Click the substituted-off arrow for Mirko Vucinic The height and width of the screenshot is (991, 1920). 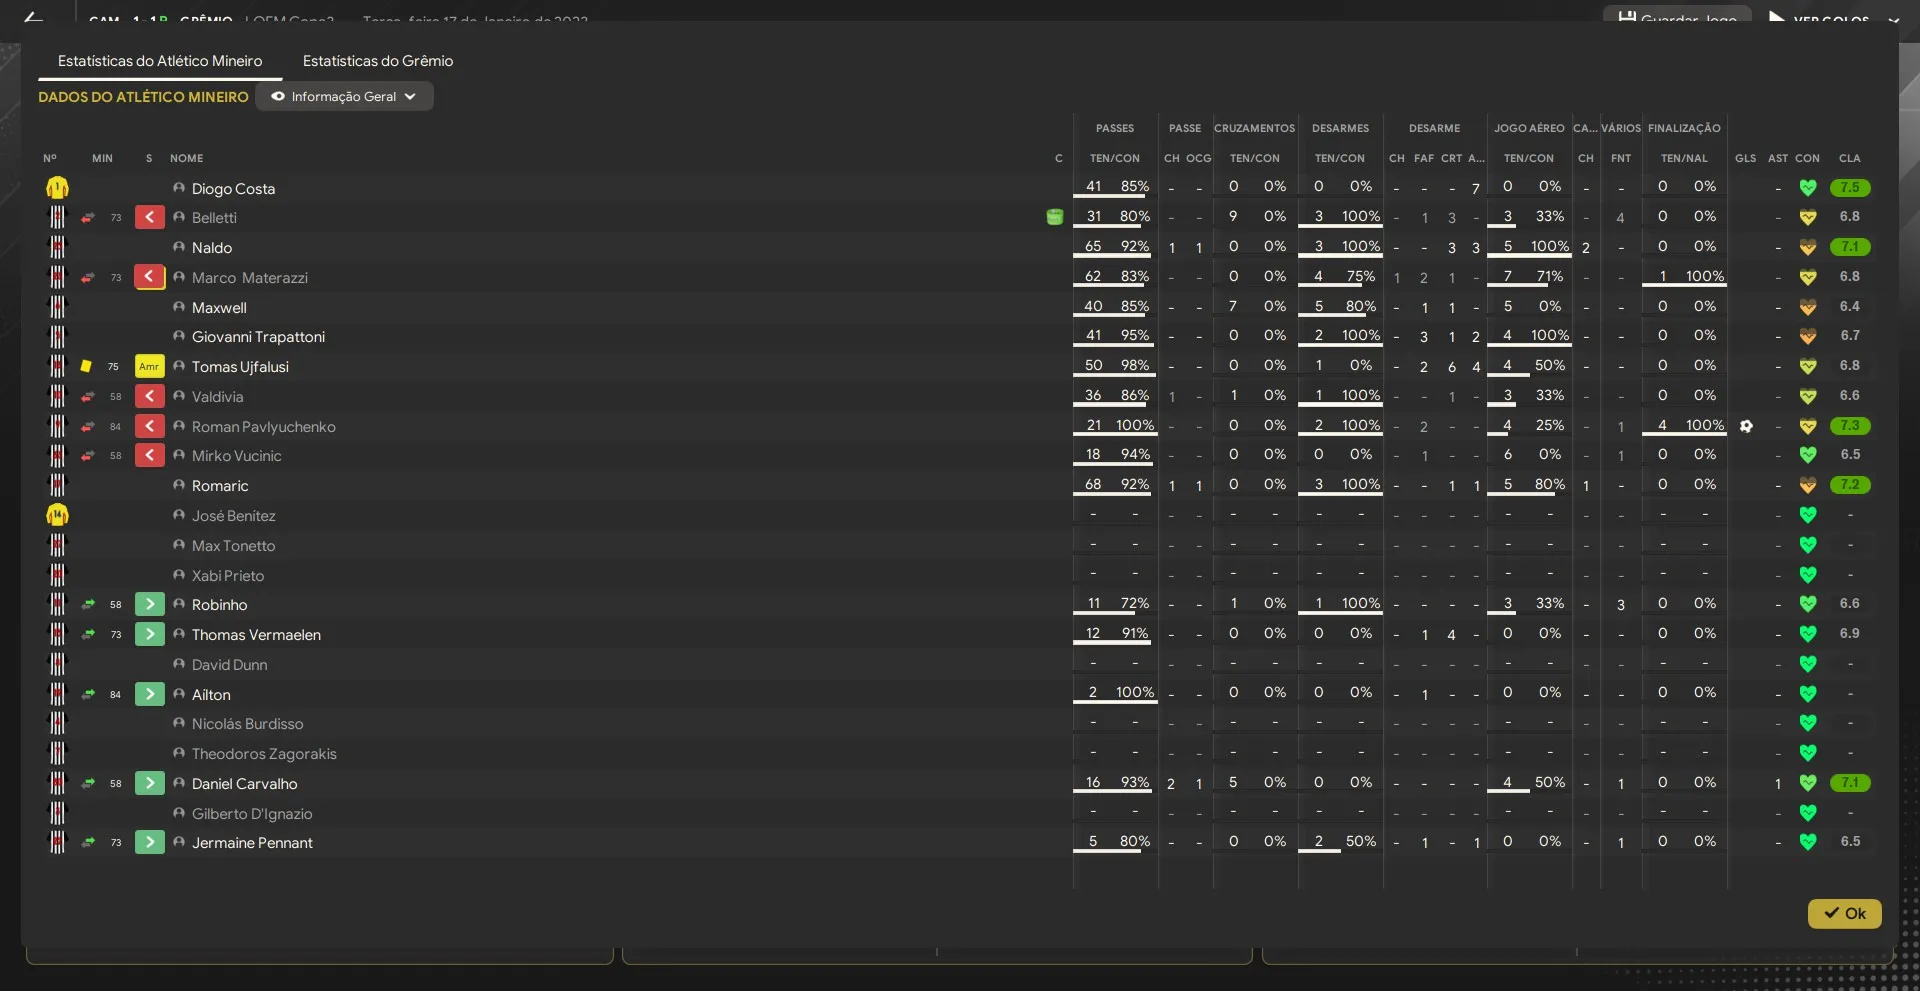tap(150, 455)
